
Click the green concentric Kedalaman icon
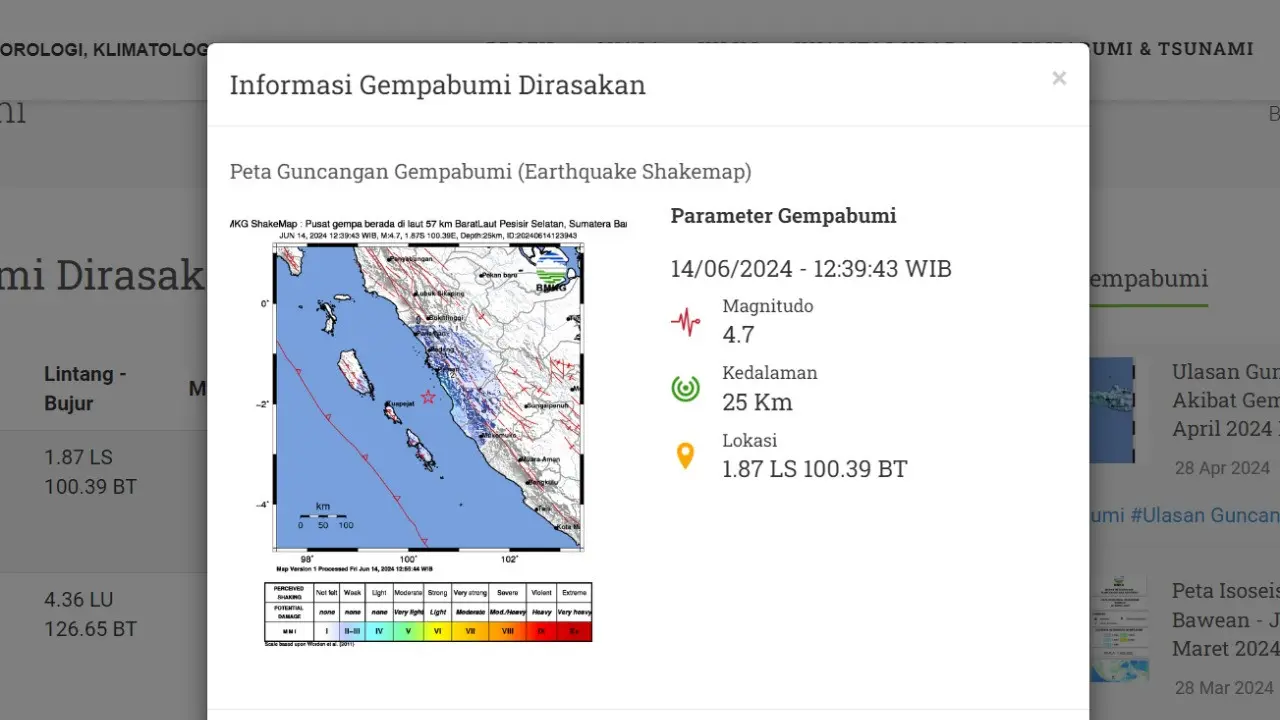(x=686, y=388)
